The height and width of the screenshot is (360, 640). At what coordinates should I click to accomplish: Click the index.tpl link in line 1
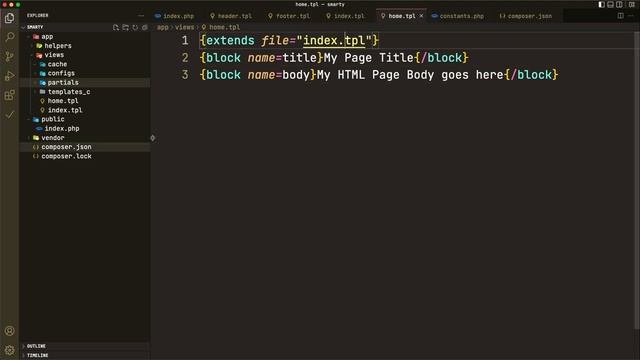click(x=334, y=41)
